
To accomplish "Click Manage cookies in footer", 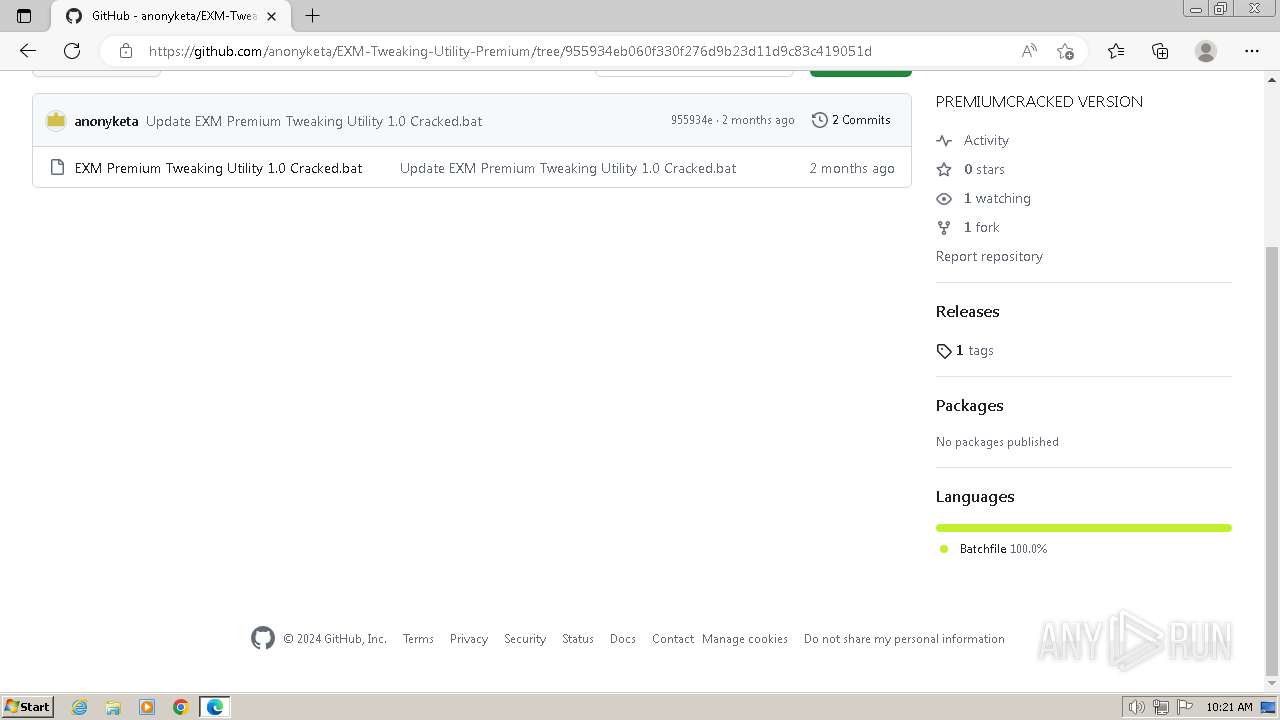I will [x=745, y=639].
